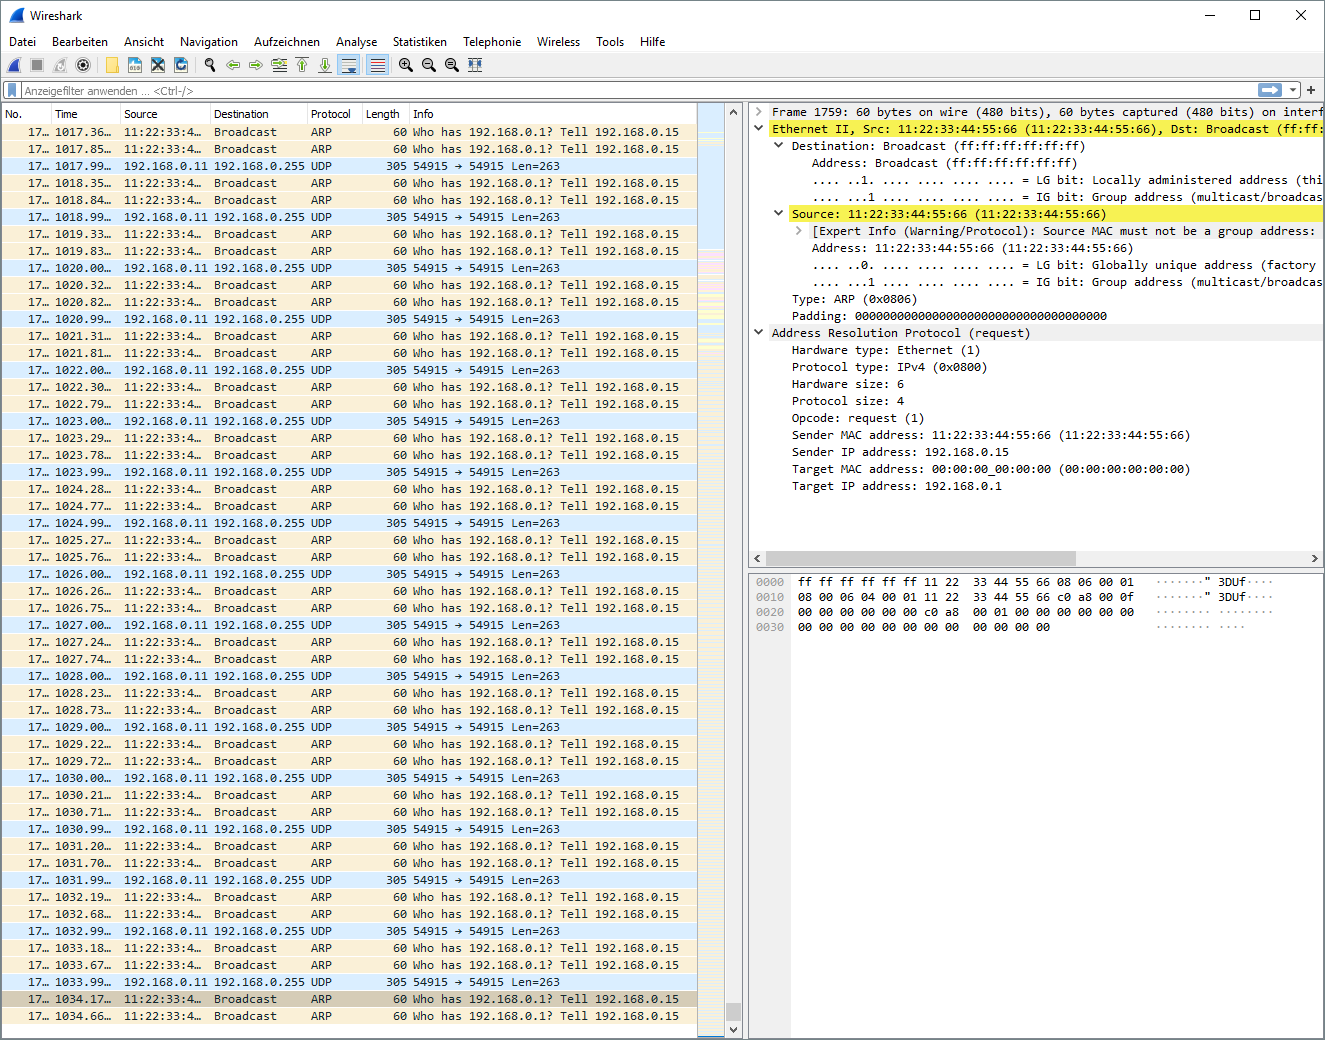Open the Telephonie menu
1325x1040 pixels.
click(x=492, y=42)
